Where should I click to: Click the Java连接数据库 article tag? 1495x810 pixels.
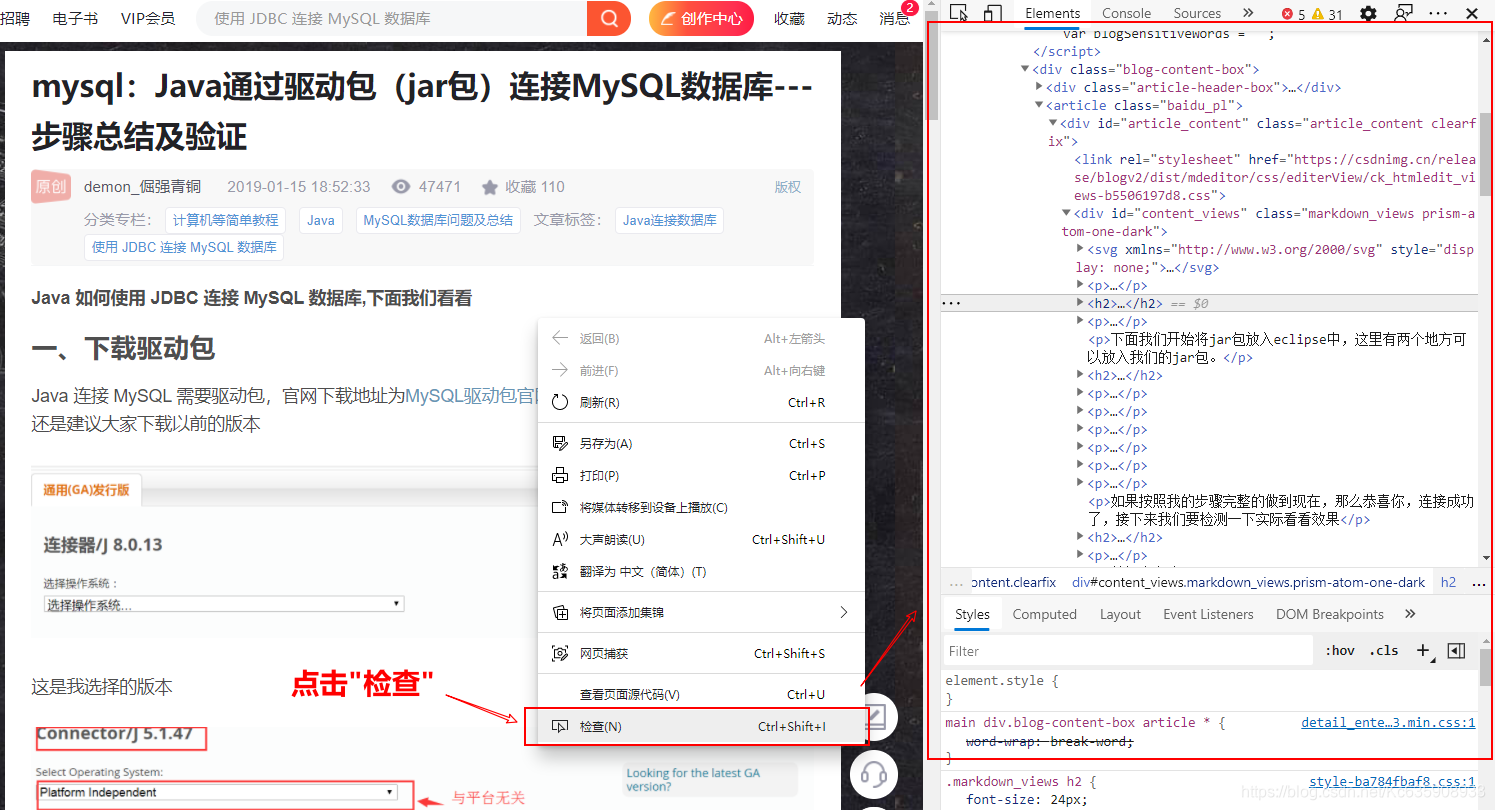pyautogui.click(x=669, y=220)
